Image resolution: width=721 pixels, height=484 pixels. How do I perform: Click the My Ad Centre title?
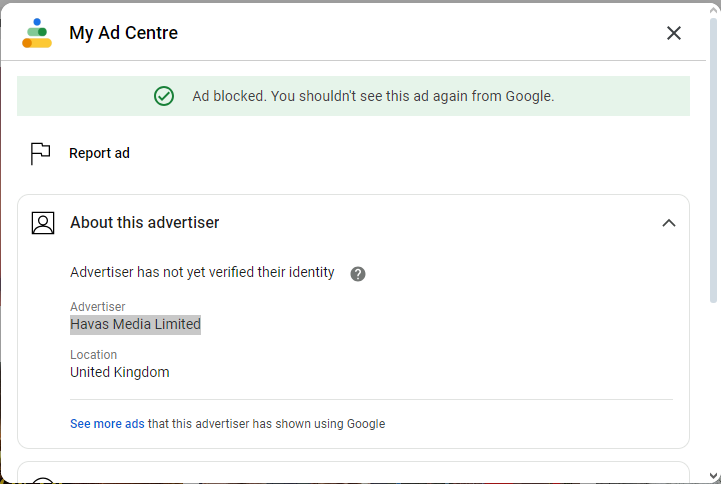point(123,33)
